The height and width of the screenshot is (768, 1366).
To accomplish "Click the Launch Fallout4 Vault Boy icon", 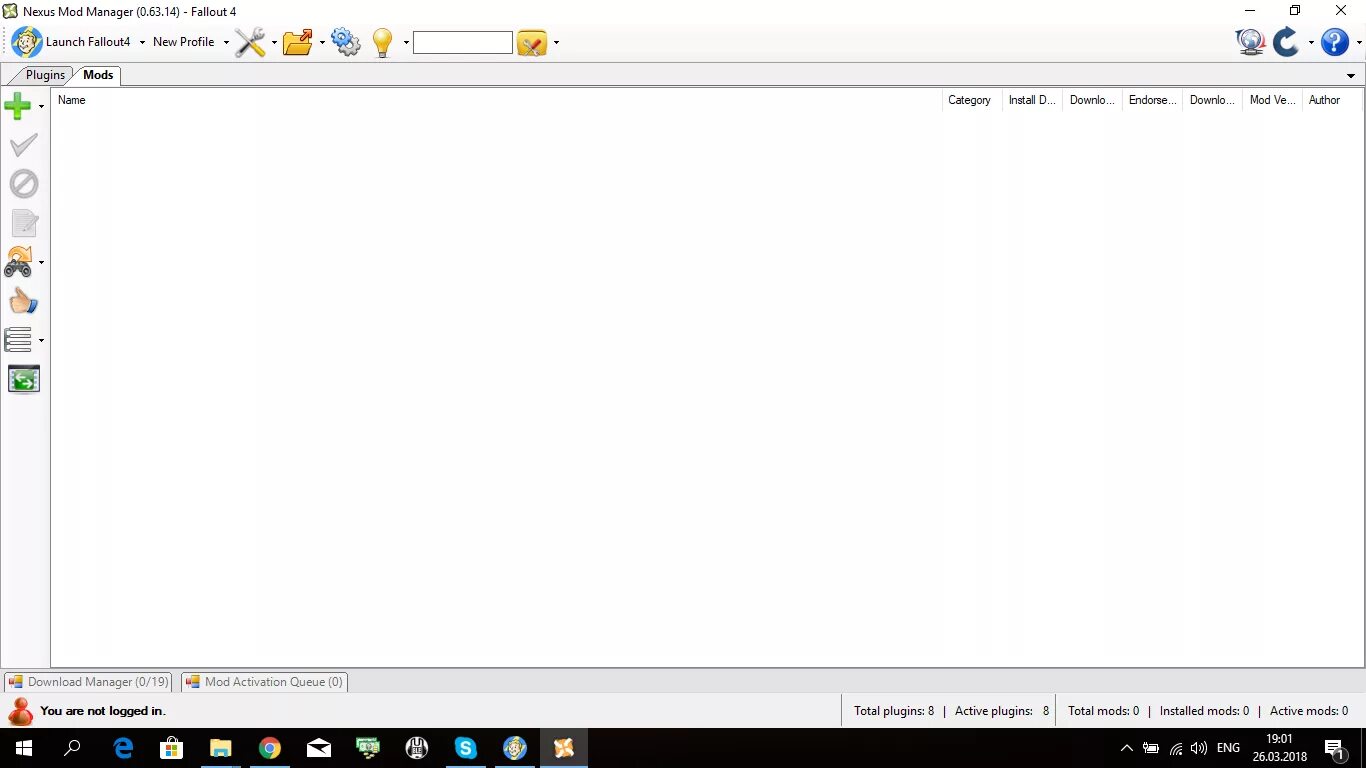I will point(27,42).
